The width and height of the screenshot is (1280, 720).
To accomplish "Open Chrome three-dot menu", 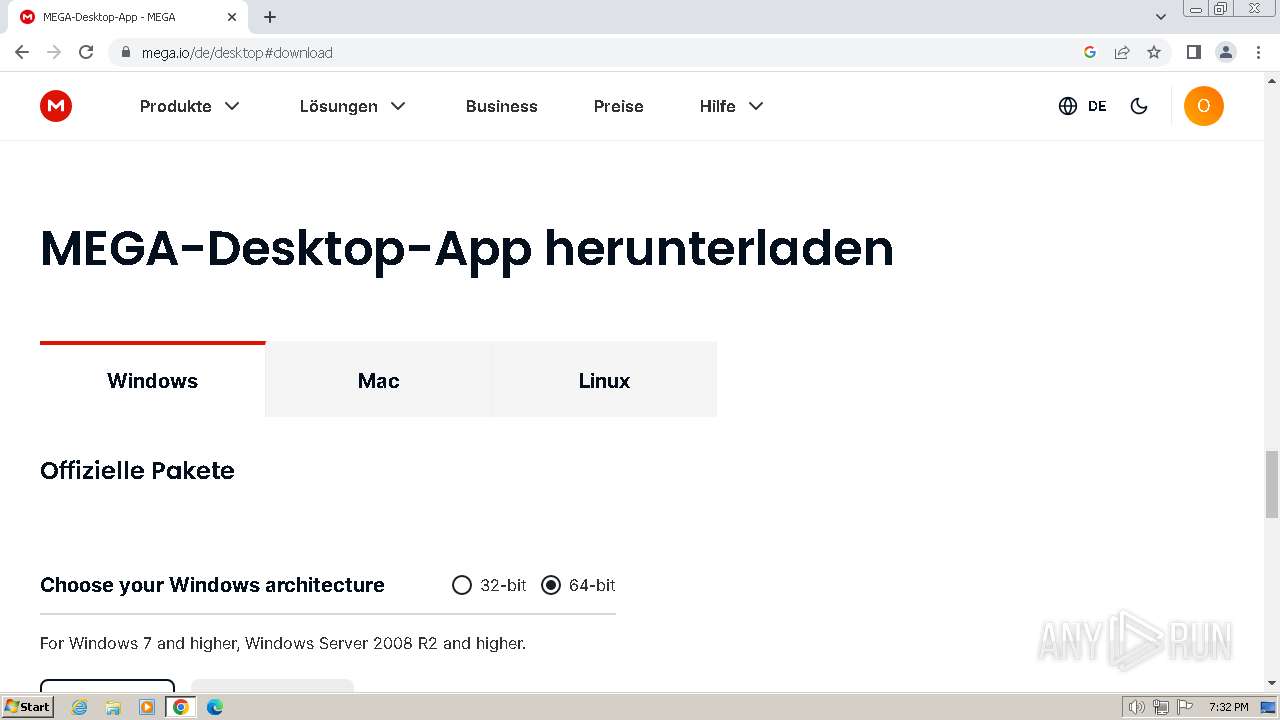I will click(1258, 52).
